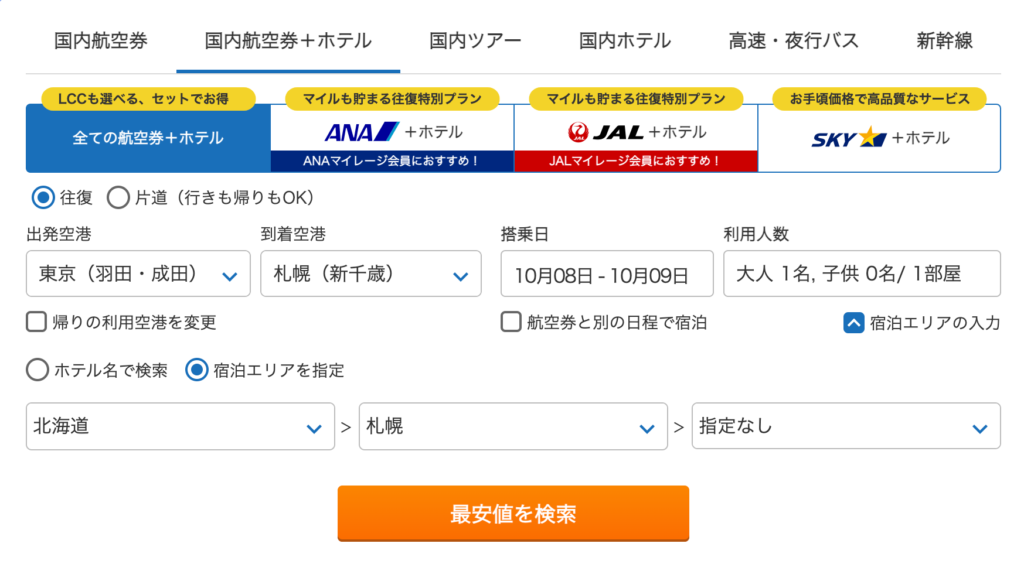Select the 片道 one-way radio button

tap(118, 197)
